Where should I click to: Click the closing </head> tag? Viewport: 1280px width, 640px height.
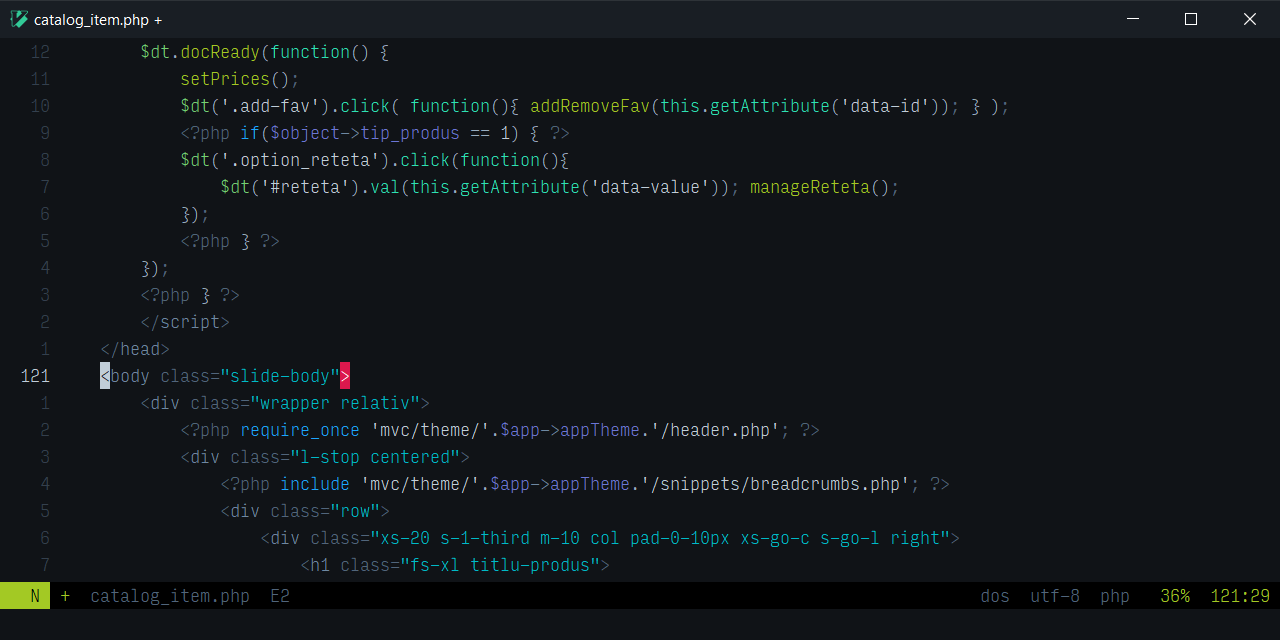coord(135,349)
